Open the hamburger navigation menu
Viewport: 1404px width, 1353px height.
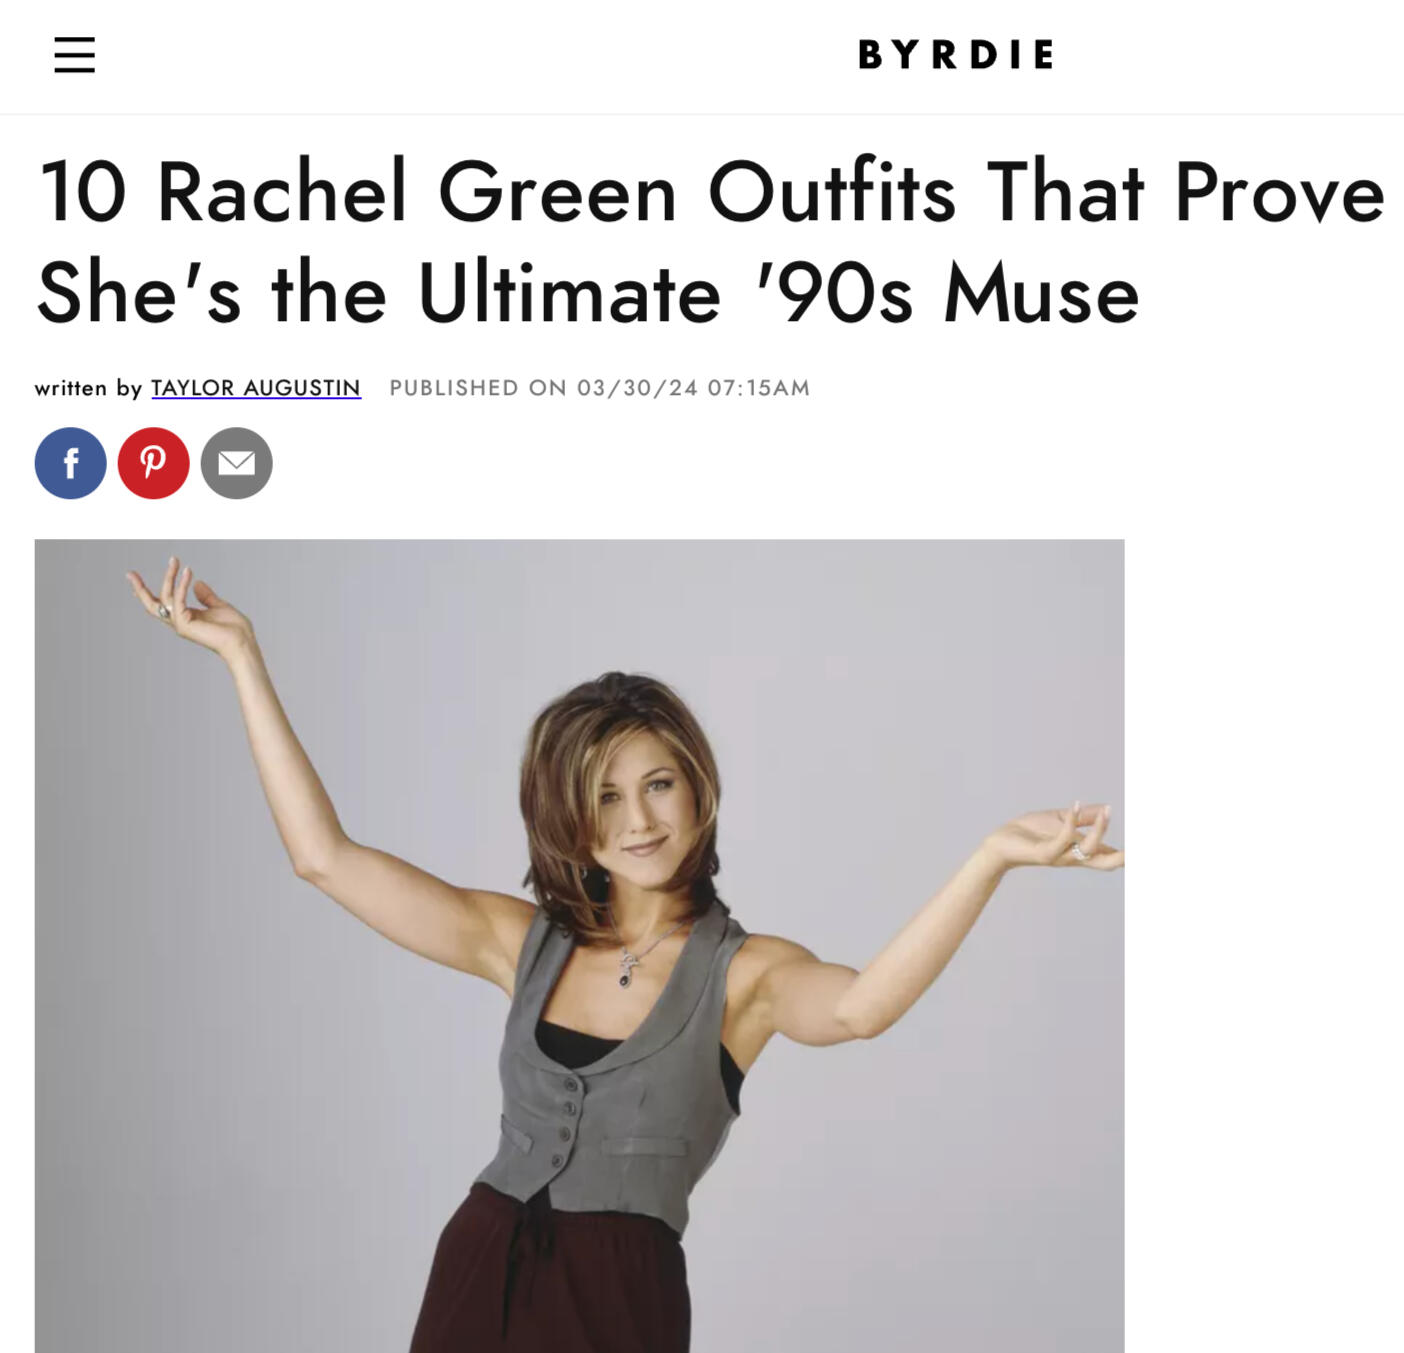[x=74, y=55]
